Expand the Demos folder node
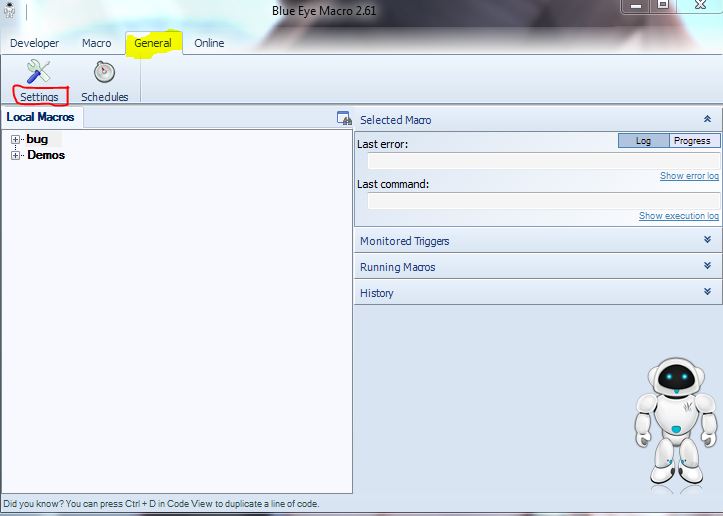Viewport: 723px width, 516px height. pyautogui.click(x=15, y=155)
